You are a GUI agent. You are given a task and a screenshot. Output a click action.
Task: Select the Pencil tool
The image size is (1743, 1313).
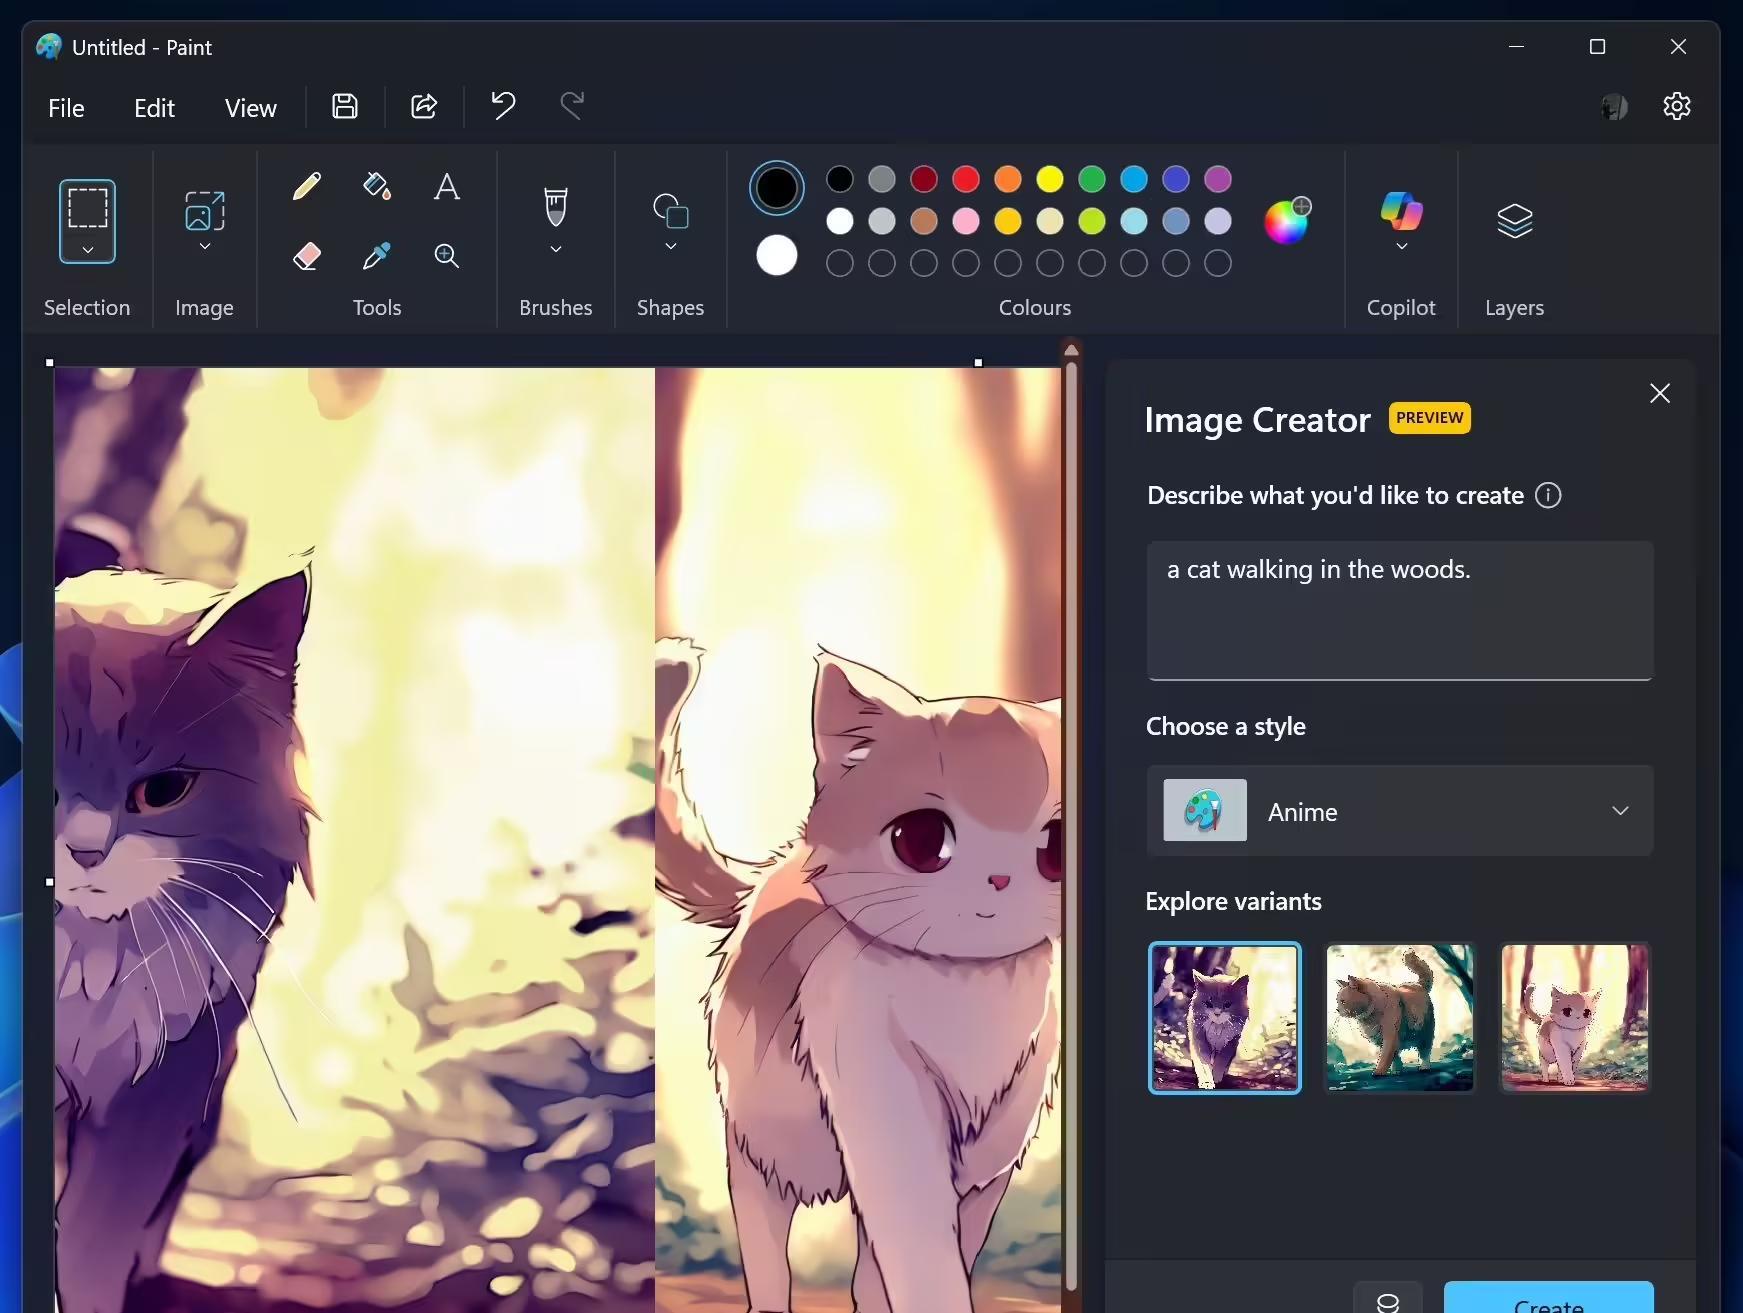click(x=307, y=186)
